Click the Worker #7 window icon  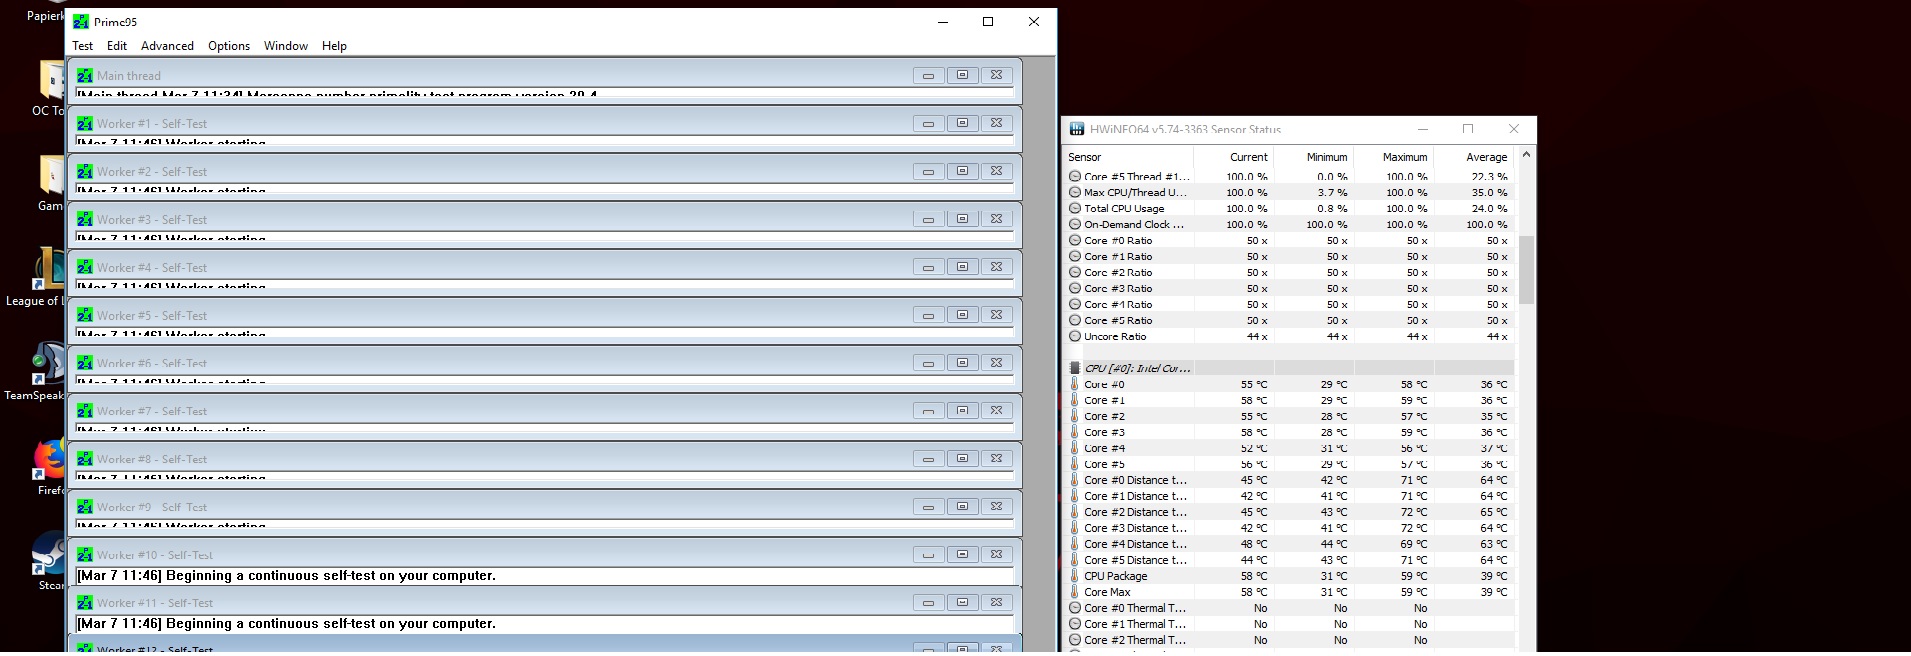pos(85,411)
